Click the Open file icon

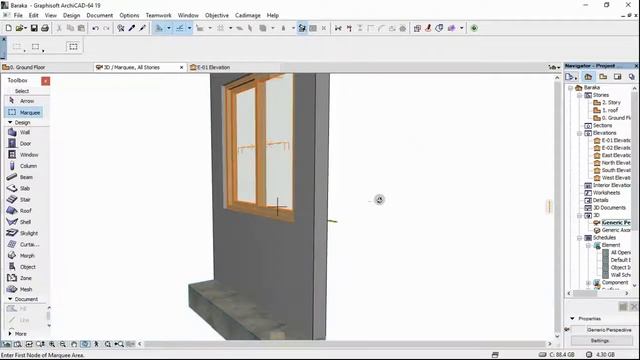[19, 28]
